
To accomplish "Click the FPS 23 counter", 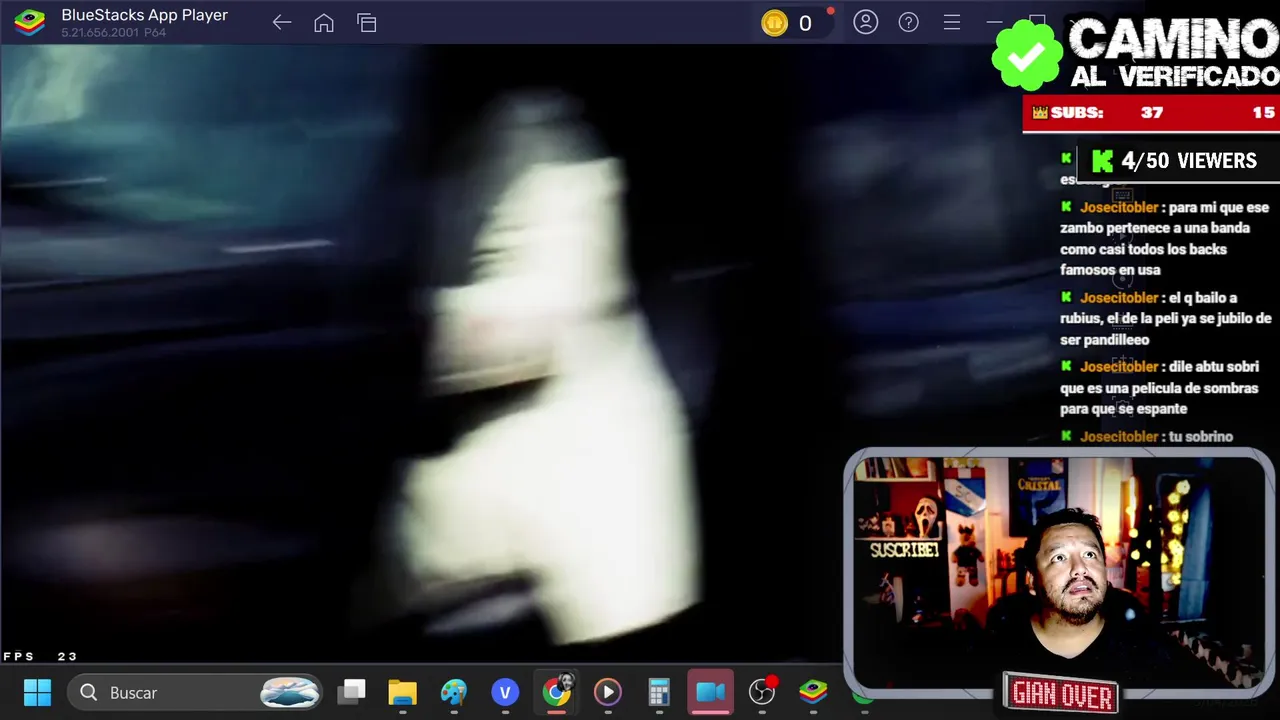I will pyautogui.click(x=40, y=657).
